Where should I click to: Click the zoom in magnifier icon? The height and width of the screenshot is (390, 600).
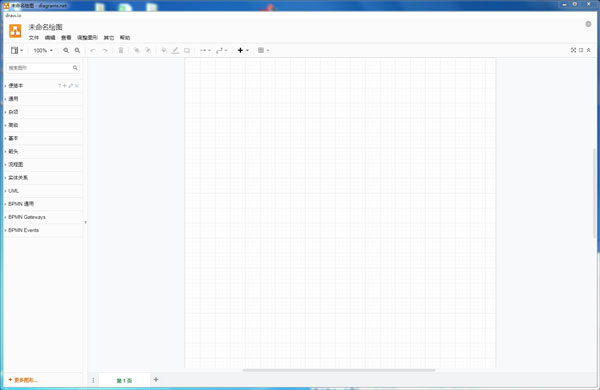pyautogui.click(x=66, y=50)
